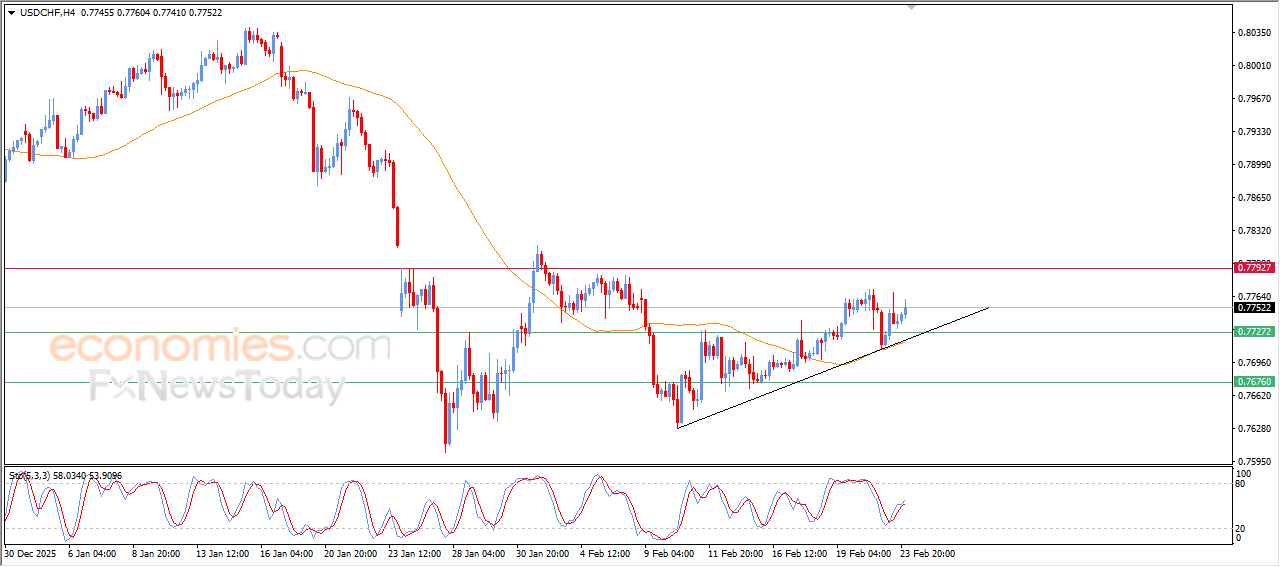Viewport: 1280px width, 567px height.
Task: Click the economies.com watermark logo
Action: tap(220, 348)
